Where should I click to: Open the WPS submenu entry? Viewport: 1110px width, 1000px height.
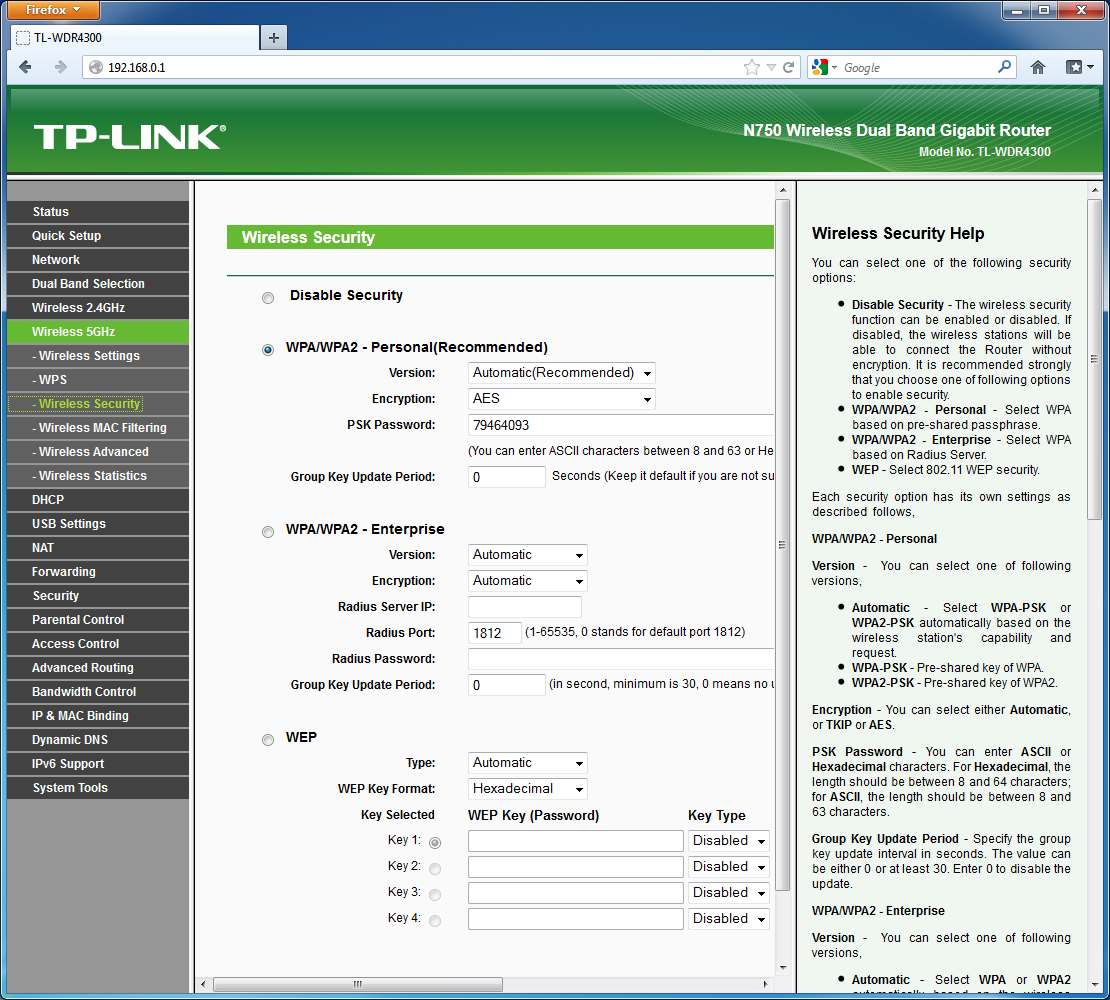[98, 380]
